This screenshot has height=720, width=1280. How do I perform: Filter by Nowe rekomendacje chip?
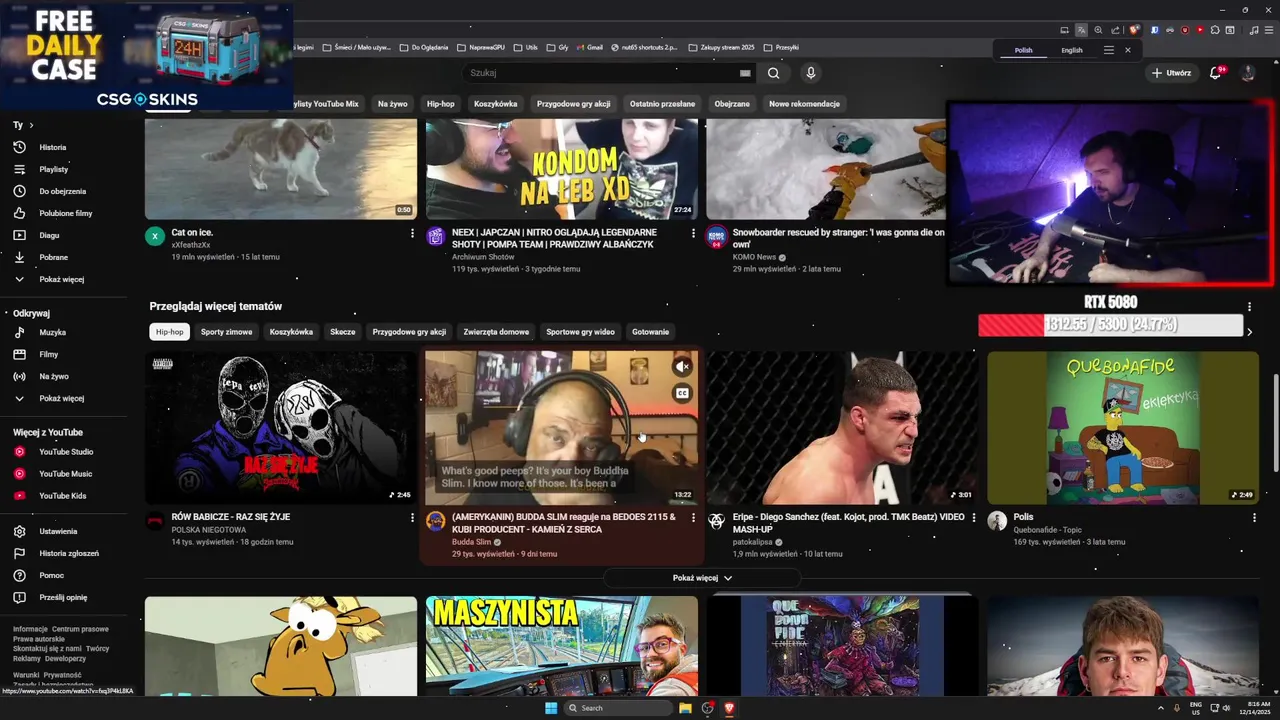[x=804, y=104]
